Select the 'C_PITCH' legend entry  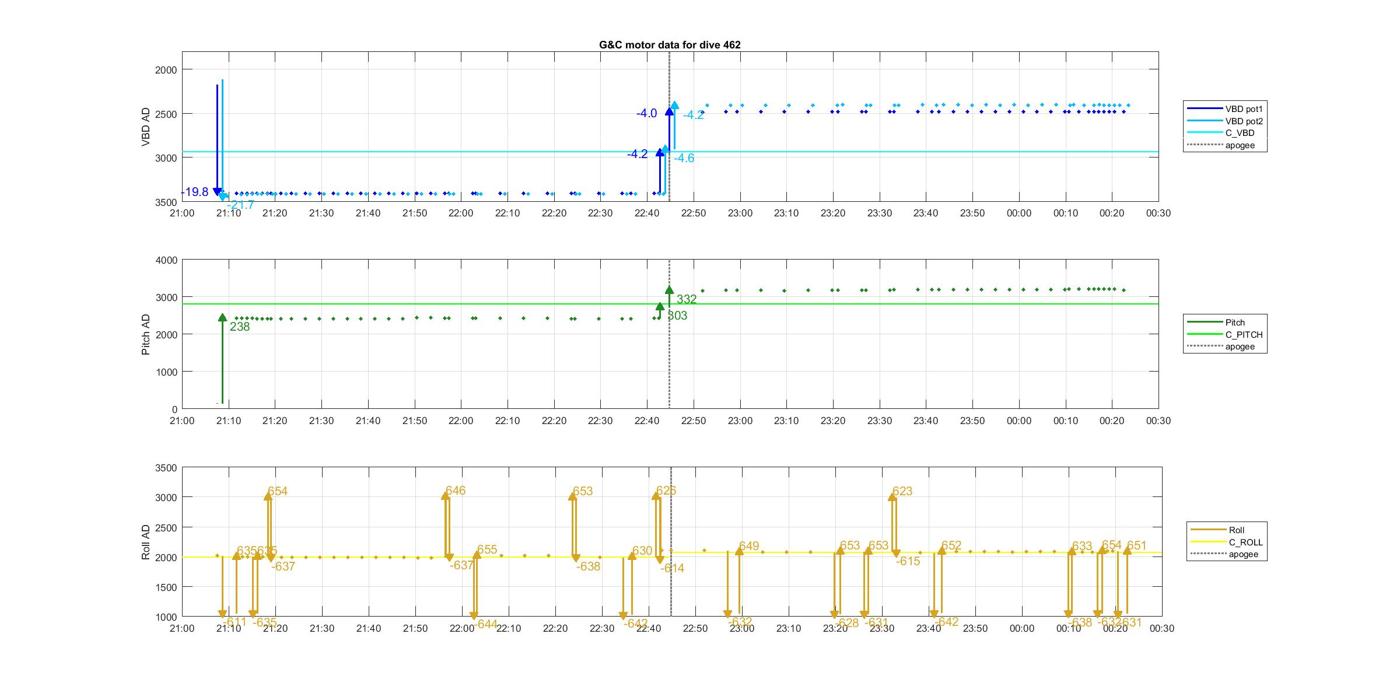coord(1225,334)
